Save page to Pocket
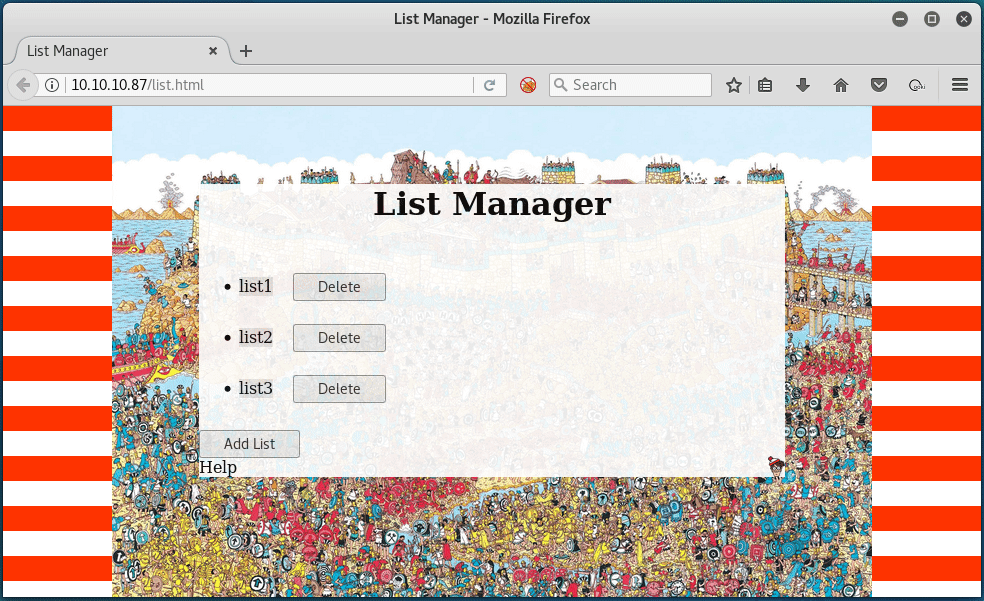The width and height of the screenshot is (984, 601). point(879,85)
